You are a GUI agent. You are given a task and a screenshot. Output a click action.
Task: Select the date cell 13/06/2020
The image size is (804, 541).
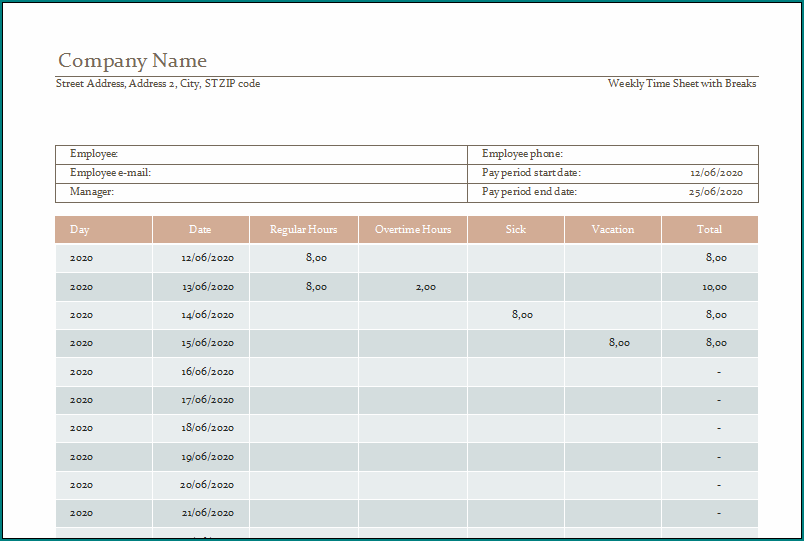point(200,287)
